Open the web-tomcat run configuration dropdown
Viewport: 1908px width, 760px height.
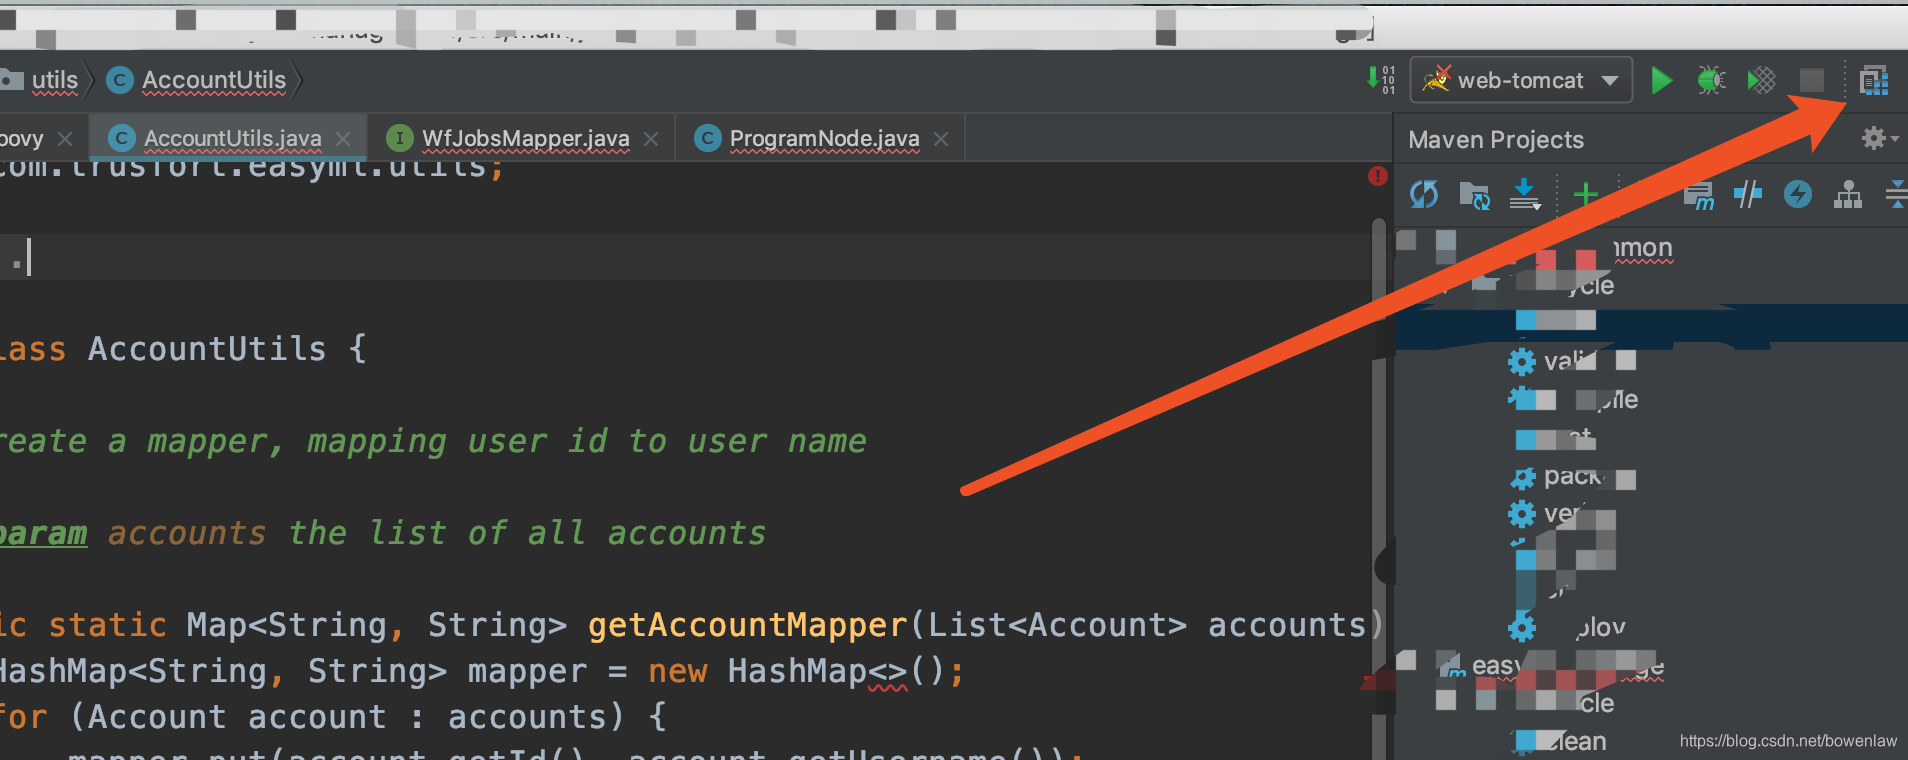1521,80
